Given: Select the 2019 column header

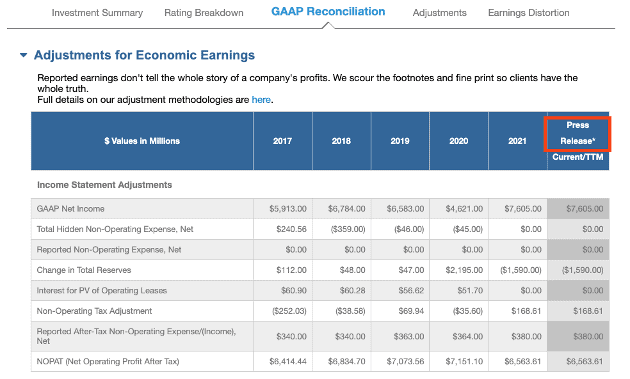Looking at the screenshot, I should [x=400, y=141].
